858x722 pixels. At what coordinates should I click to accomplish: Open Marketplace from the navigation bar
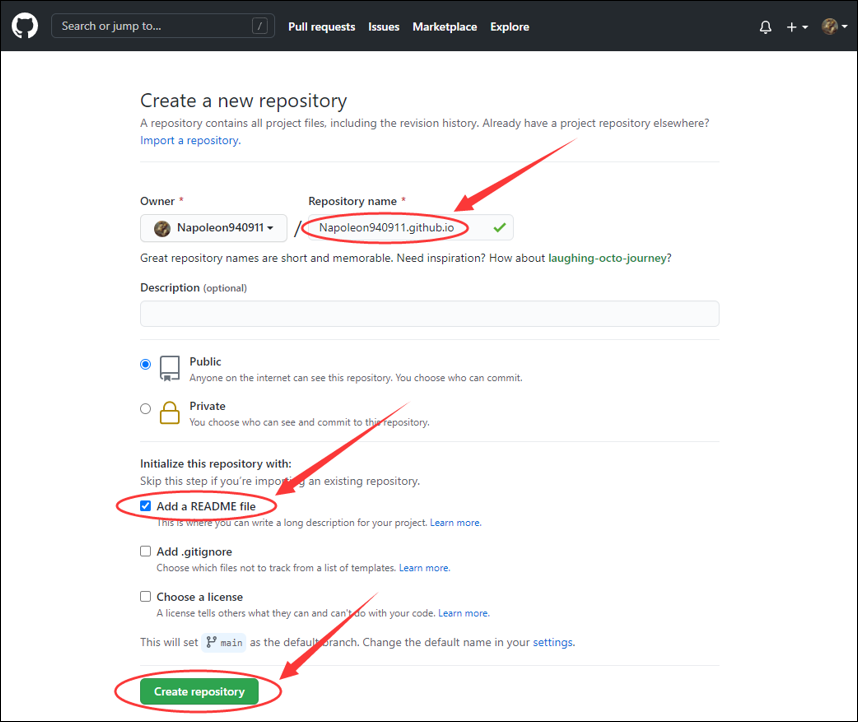pyautogui.click(x=444, y=27)
